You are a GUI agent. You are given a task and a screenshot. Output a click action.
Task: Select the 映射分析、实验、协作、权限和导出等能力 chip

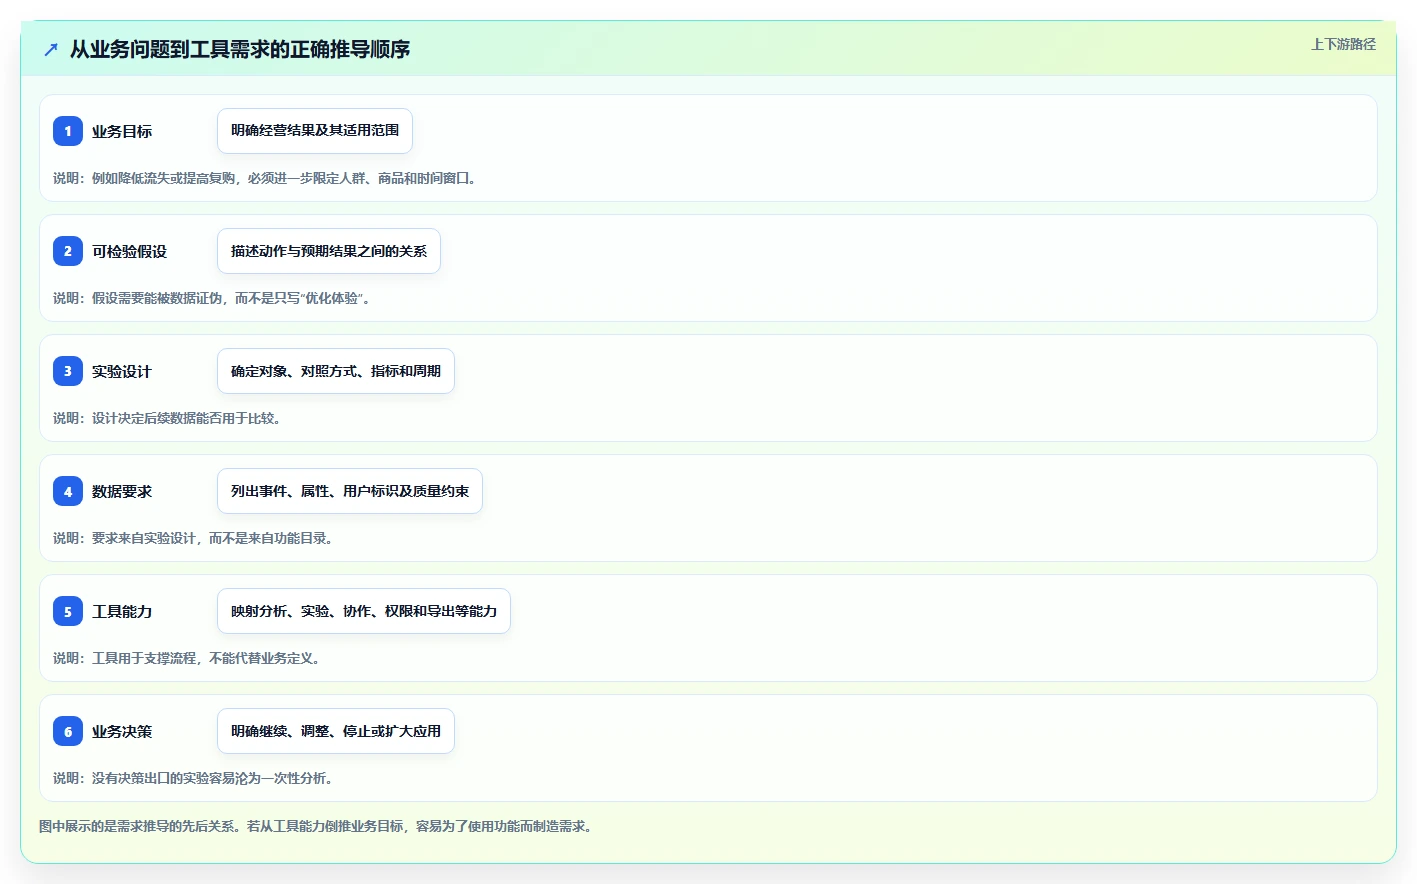click(364, 611)
